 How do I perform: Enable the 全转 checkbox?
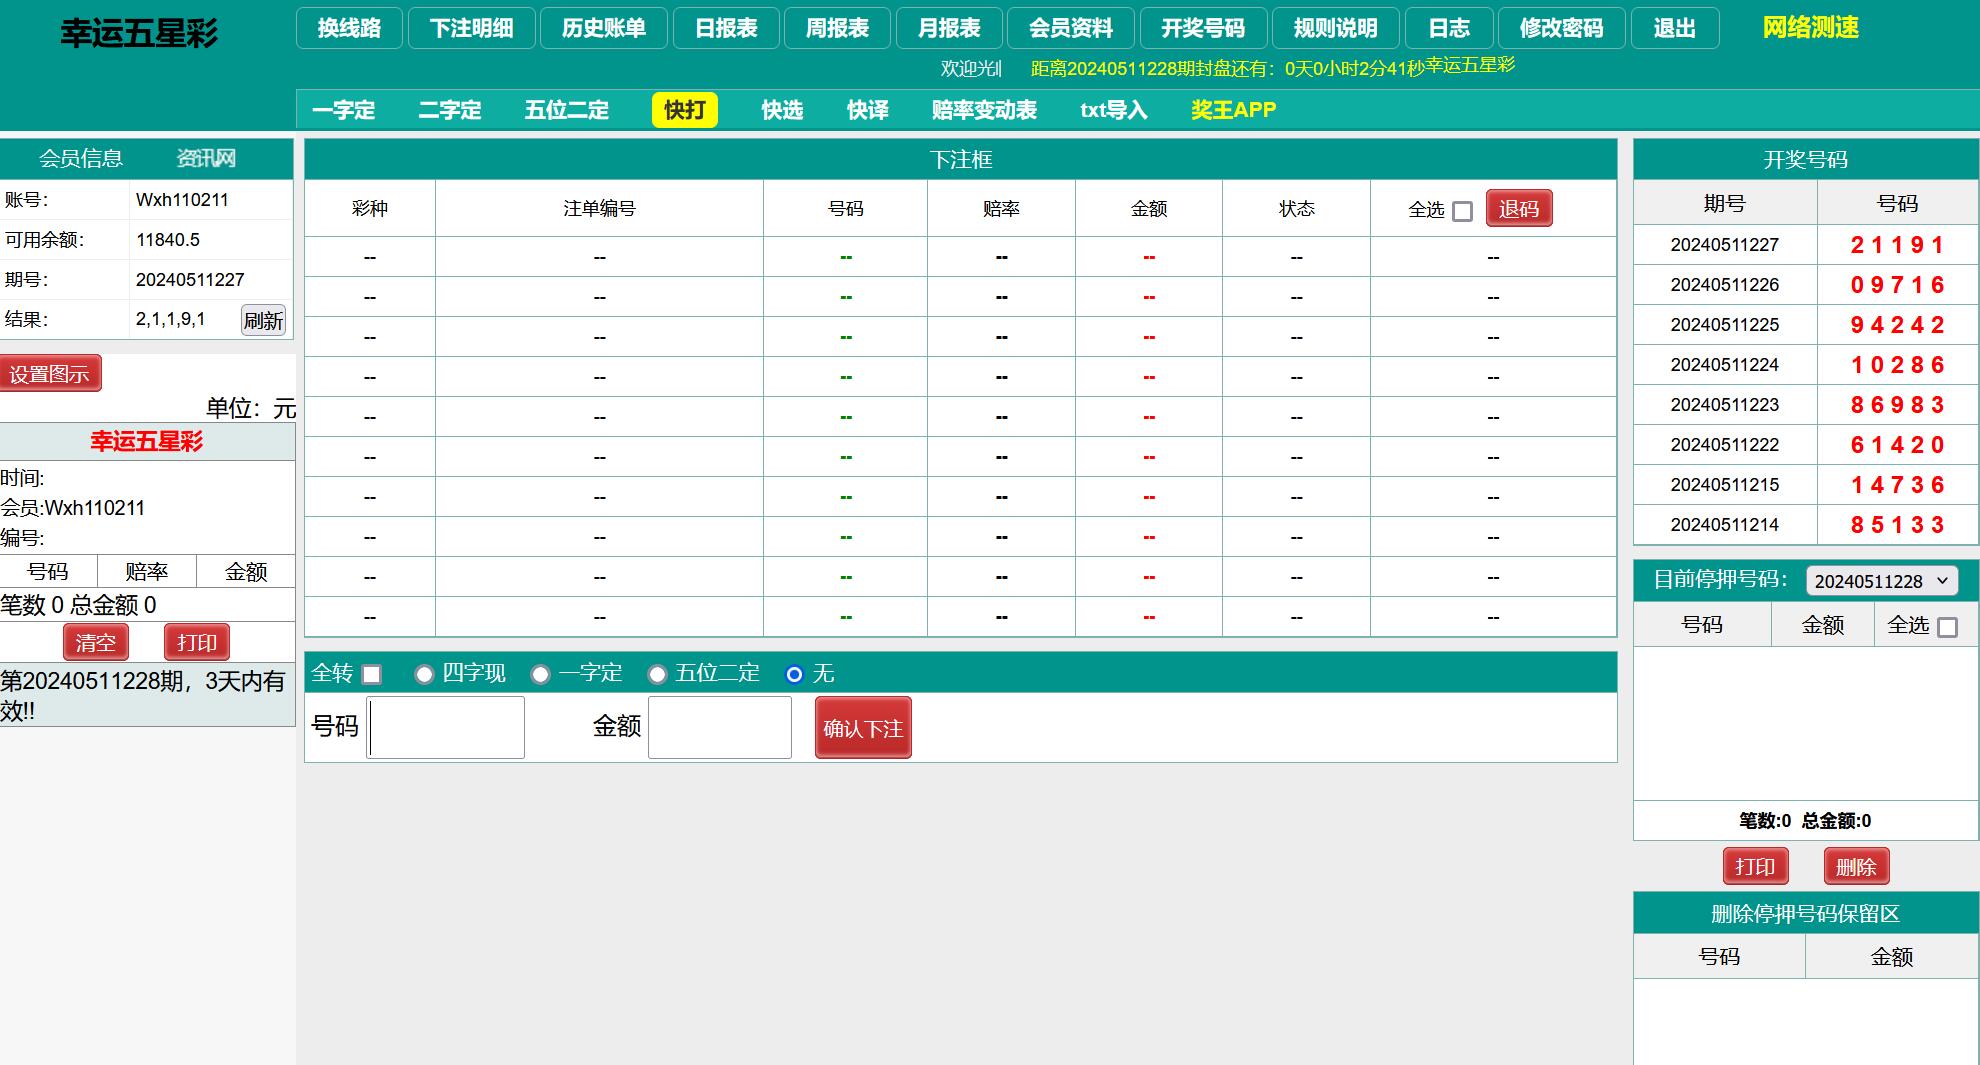pos(371,674)
